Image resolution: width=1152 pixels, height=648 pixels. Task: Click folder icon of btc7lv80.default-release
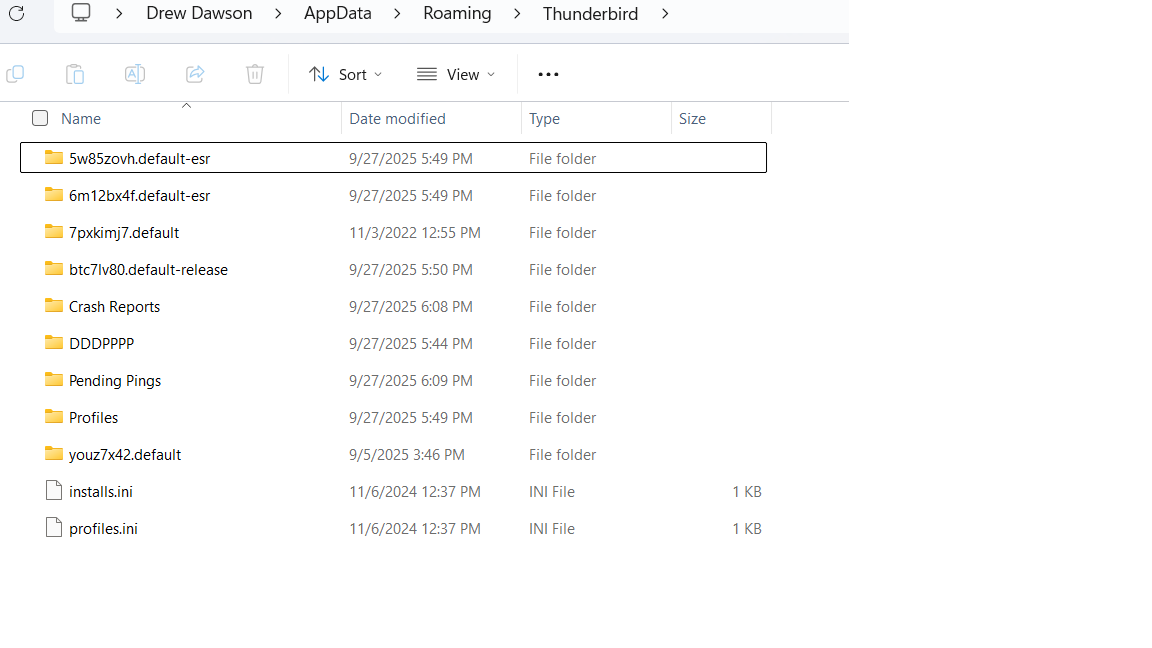pos(54,268)
